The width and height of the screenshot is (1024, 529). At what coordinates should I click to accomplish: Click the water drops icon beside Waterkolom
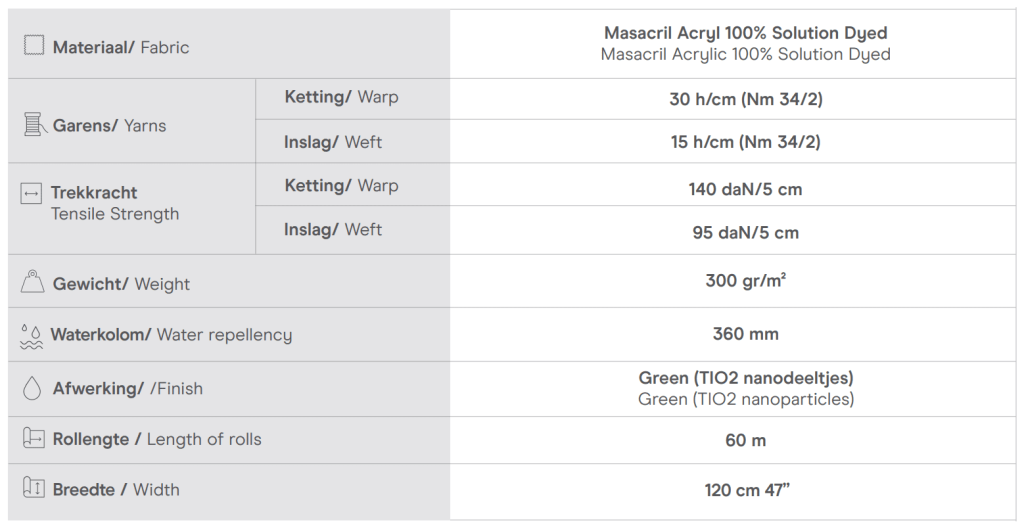31,336
